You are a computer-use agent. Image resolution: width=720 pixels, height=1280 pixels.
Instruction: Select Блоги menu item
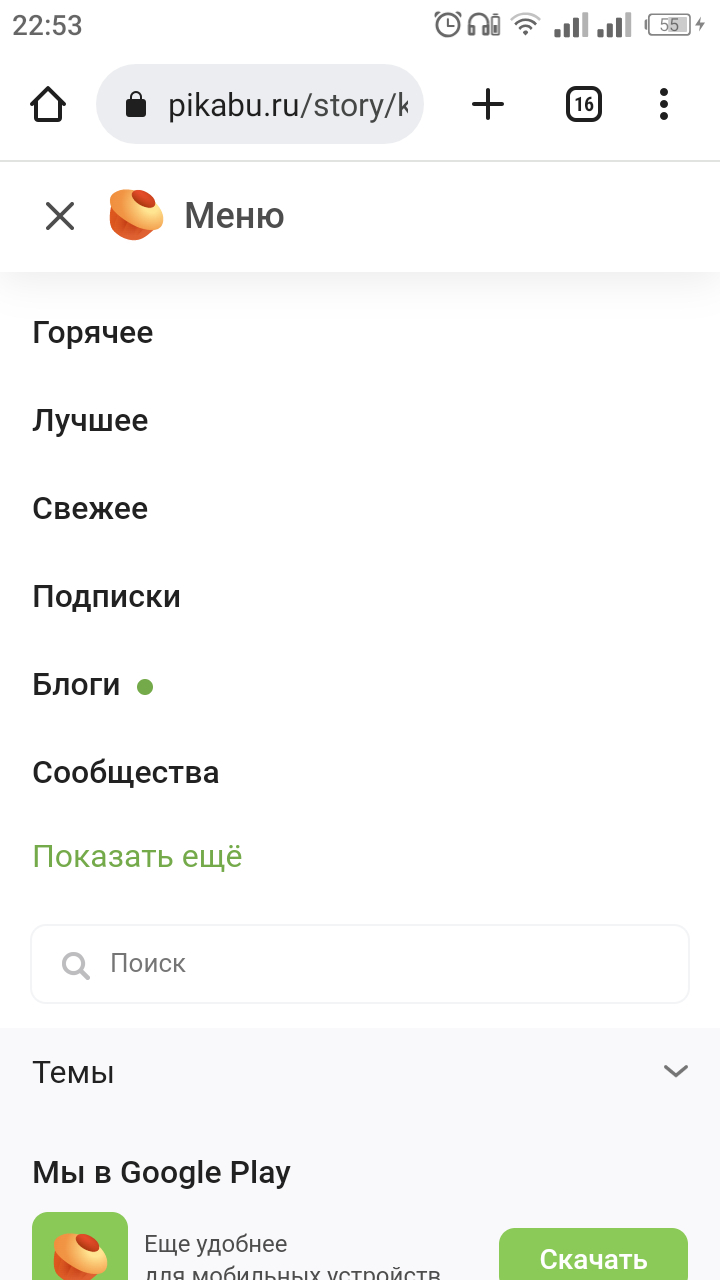pyautogui.click(x=77, y=685)
